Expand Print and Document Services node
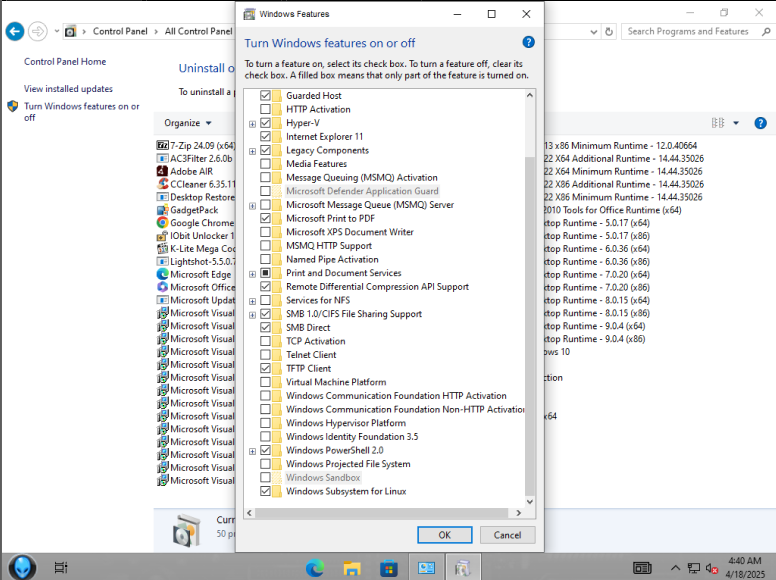The width and height of the screenshot is (776, 580). pos(252,274)
